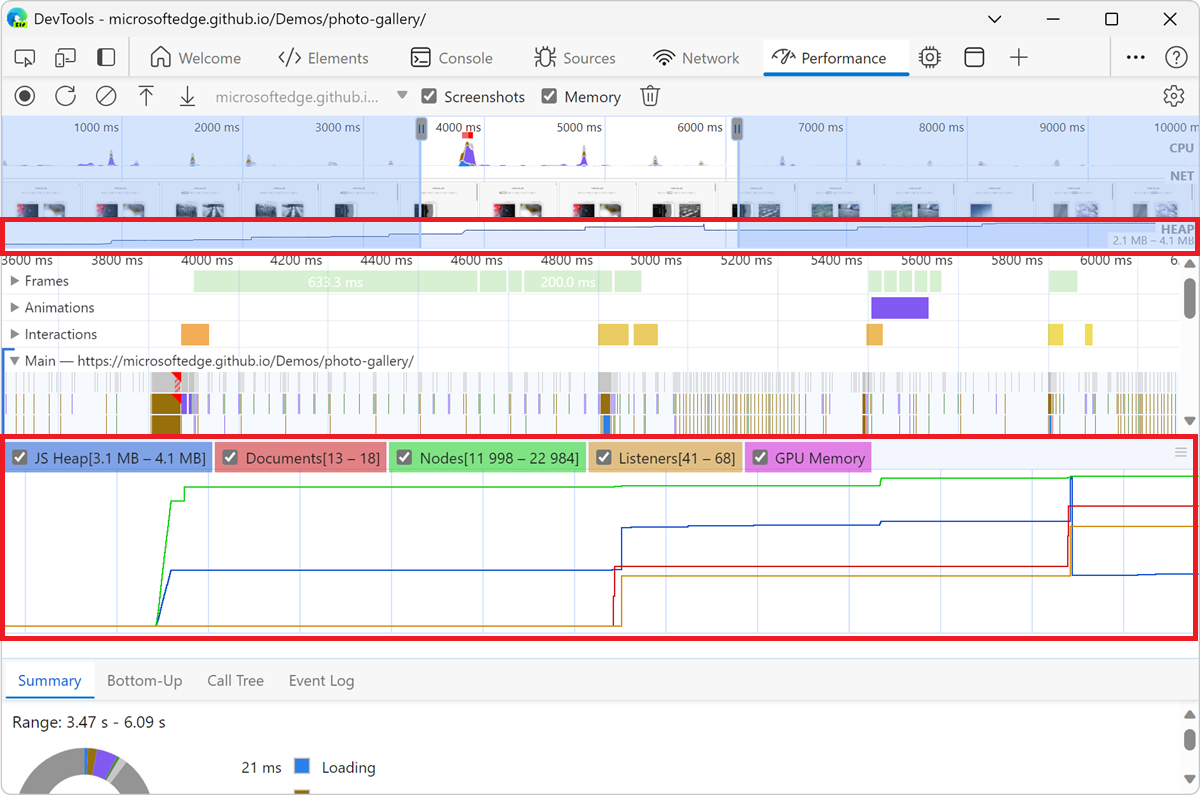Screen dimensions: 1200x795
Task: Disable the Memory capture checkbox
Action: click(x=549, y=96)
